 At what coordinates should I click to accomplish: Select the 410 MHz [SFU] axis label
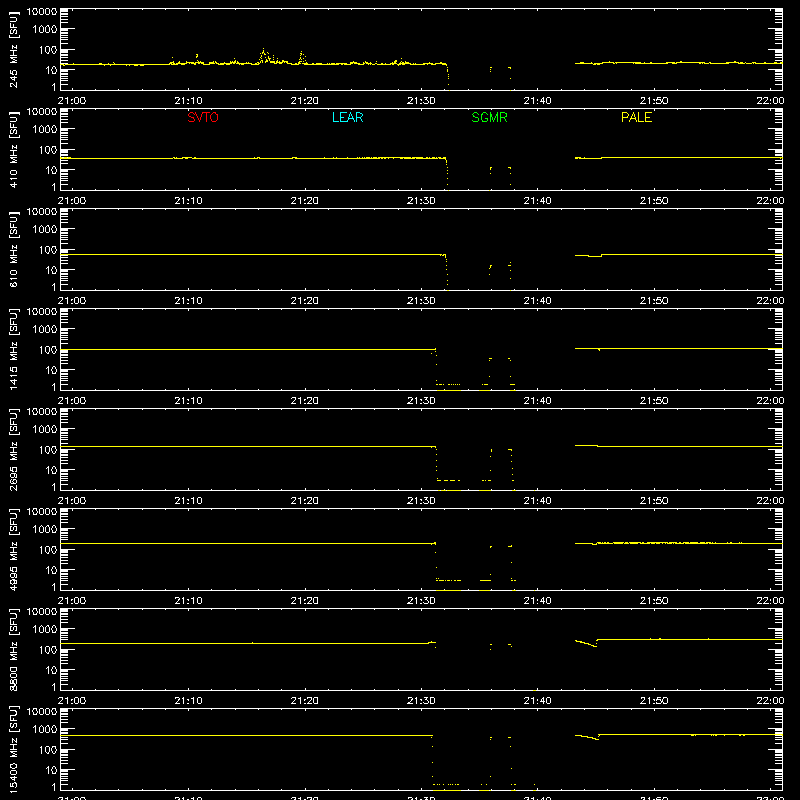[x=13, y=150]
